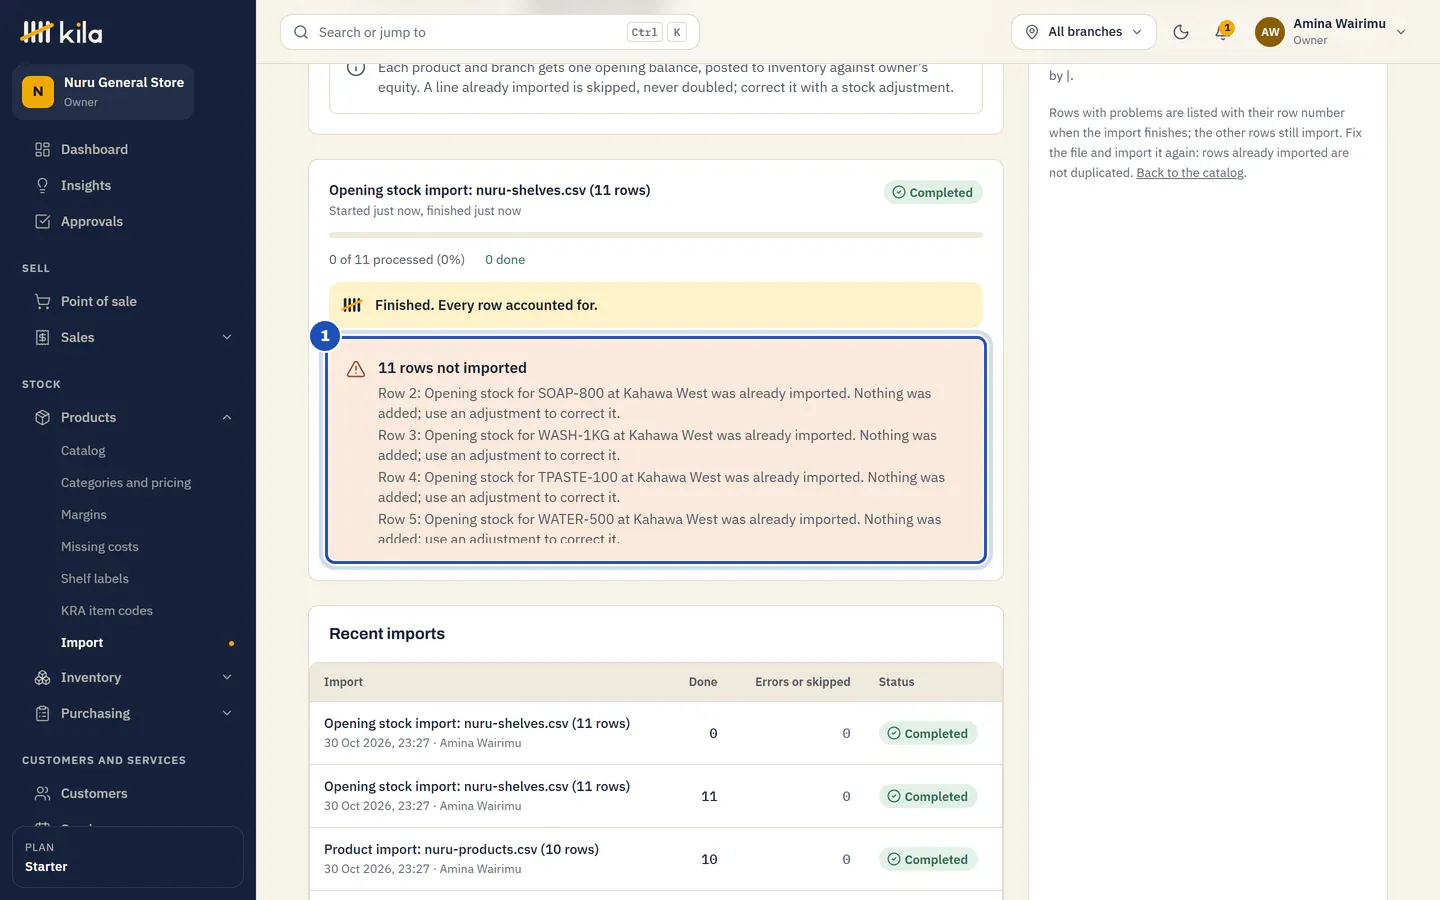The width and height of the screenshot is (1440, 900).
Task: Click the Products box icon
Action: pyautogui.click(x=42, y=417)
